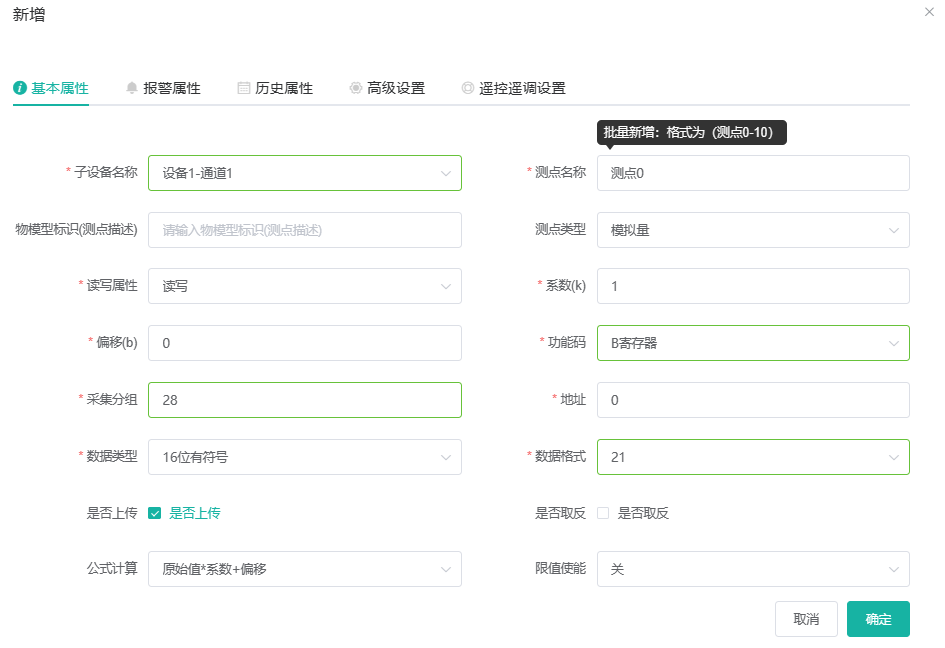
Task: Open the 子设备名称 dropdown
Action: click(x=304, y=173)
